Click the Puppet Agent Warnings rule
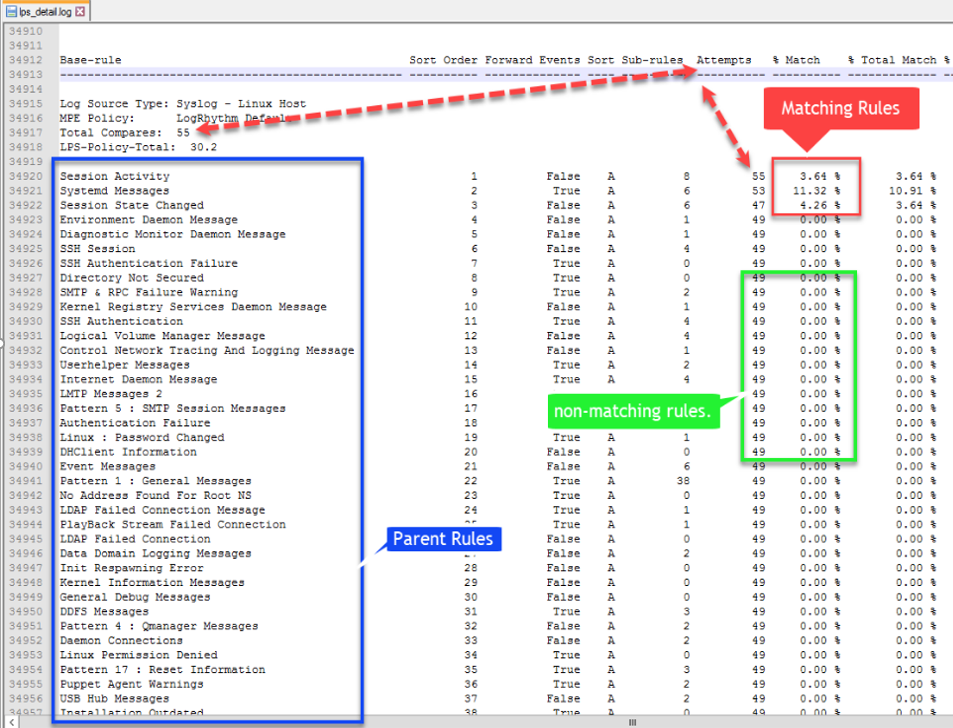This screenshot has height=728, width=953. pyautogui.click(x=131, y=684)
